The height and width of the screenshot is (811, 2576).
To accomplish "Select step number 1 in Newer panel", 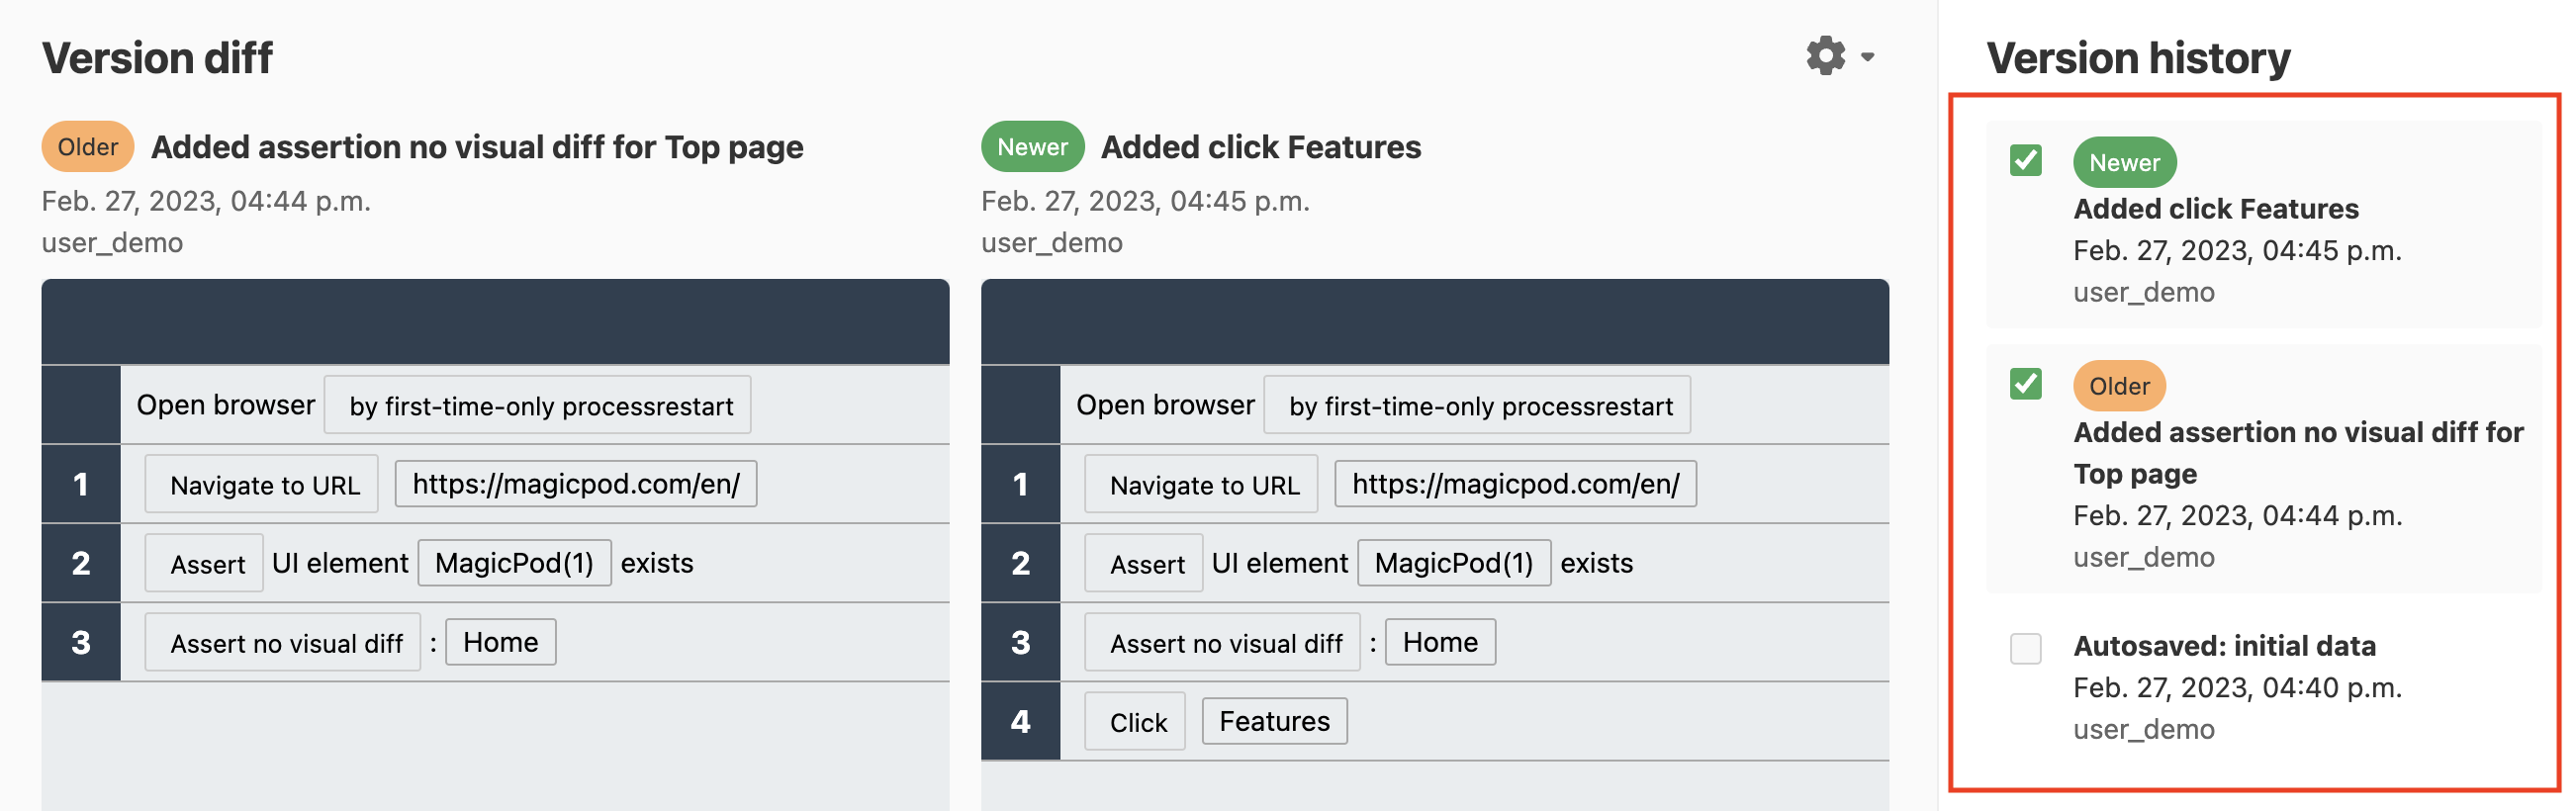I will (1020, 484).
